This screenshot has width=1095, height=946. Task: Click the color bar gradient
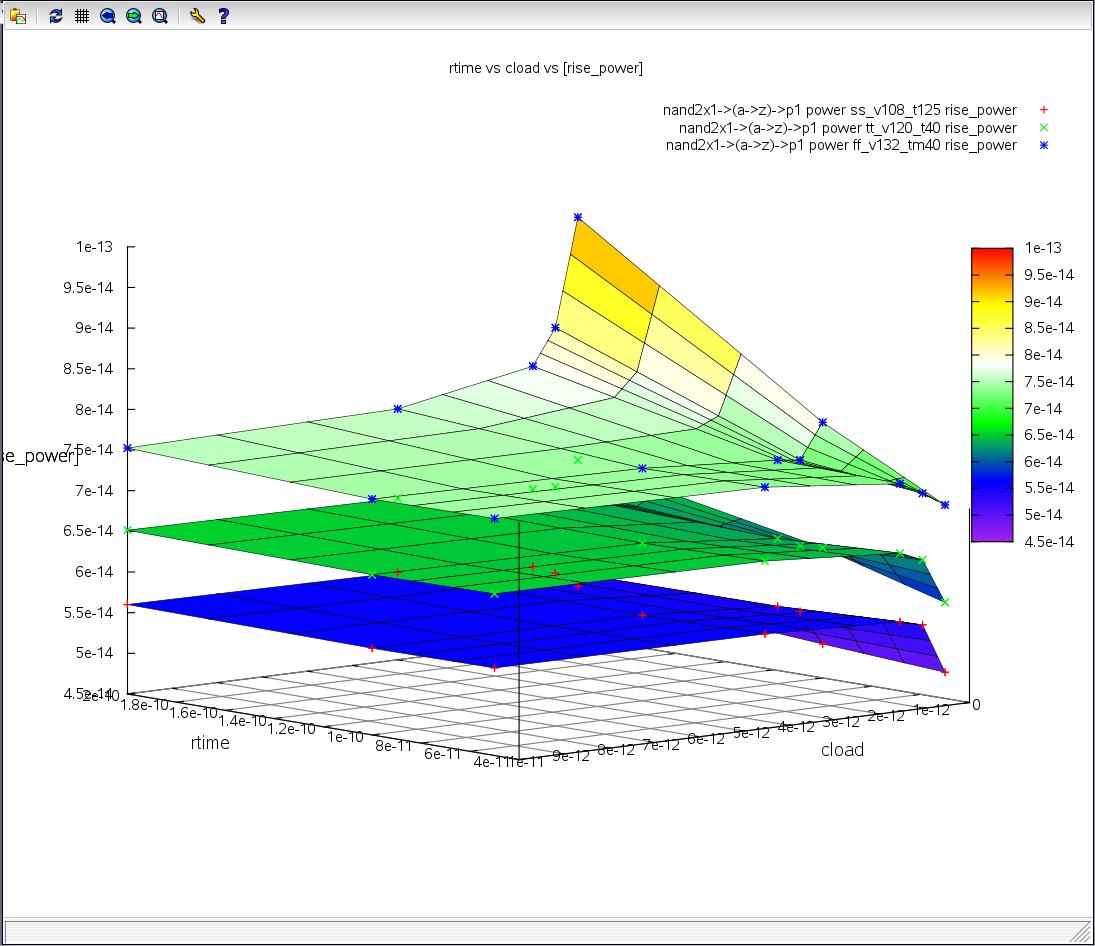[x=992, y=394]
